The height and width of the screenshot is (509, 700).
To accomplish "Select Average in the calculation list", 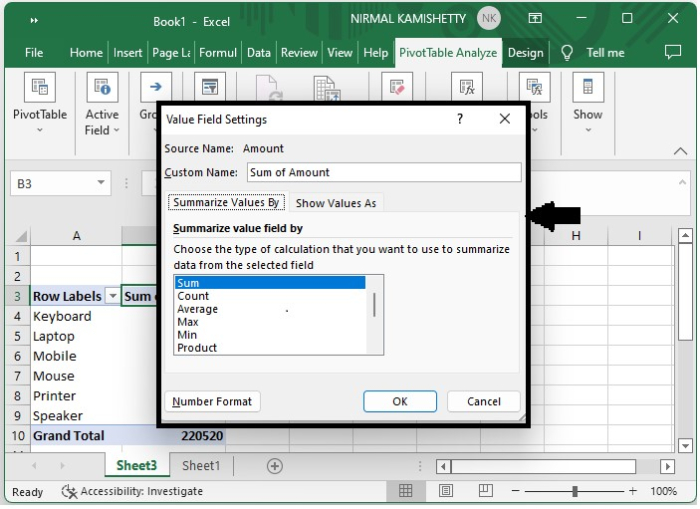I will [270, 309].
